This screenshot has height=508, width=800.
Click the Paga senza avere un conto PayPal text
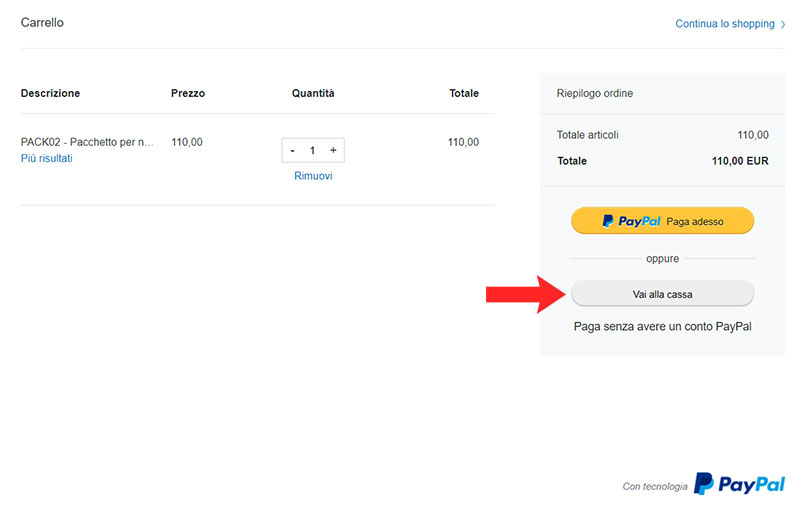click(662, 326)
